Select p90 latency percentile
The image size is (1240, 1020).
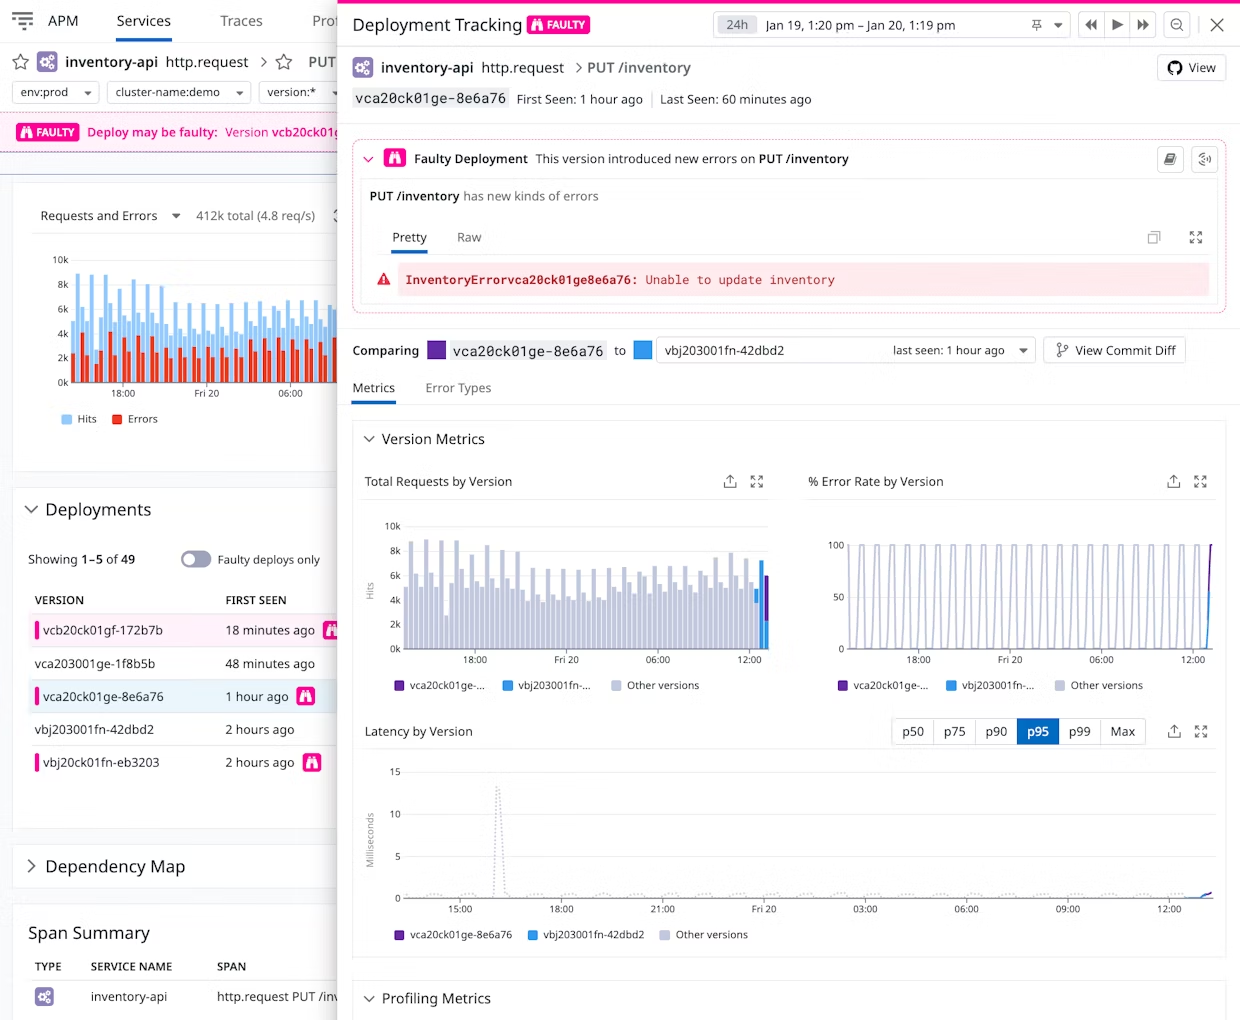click(996, 732)
